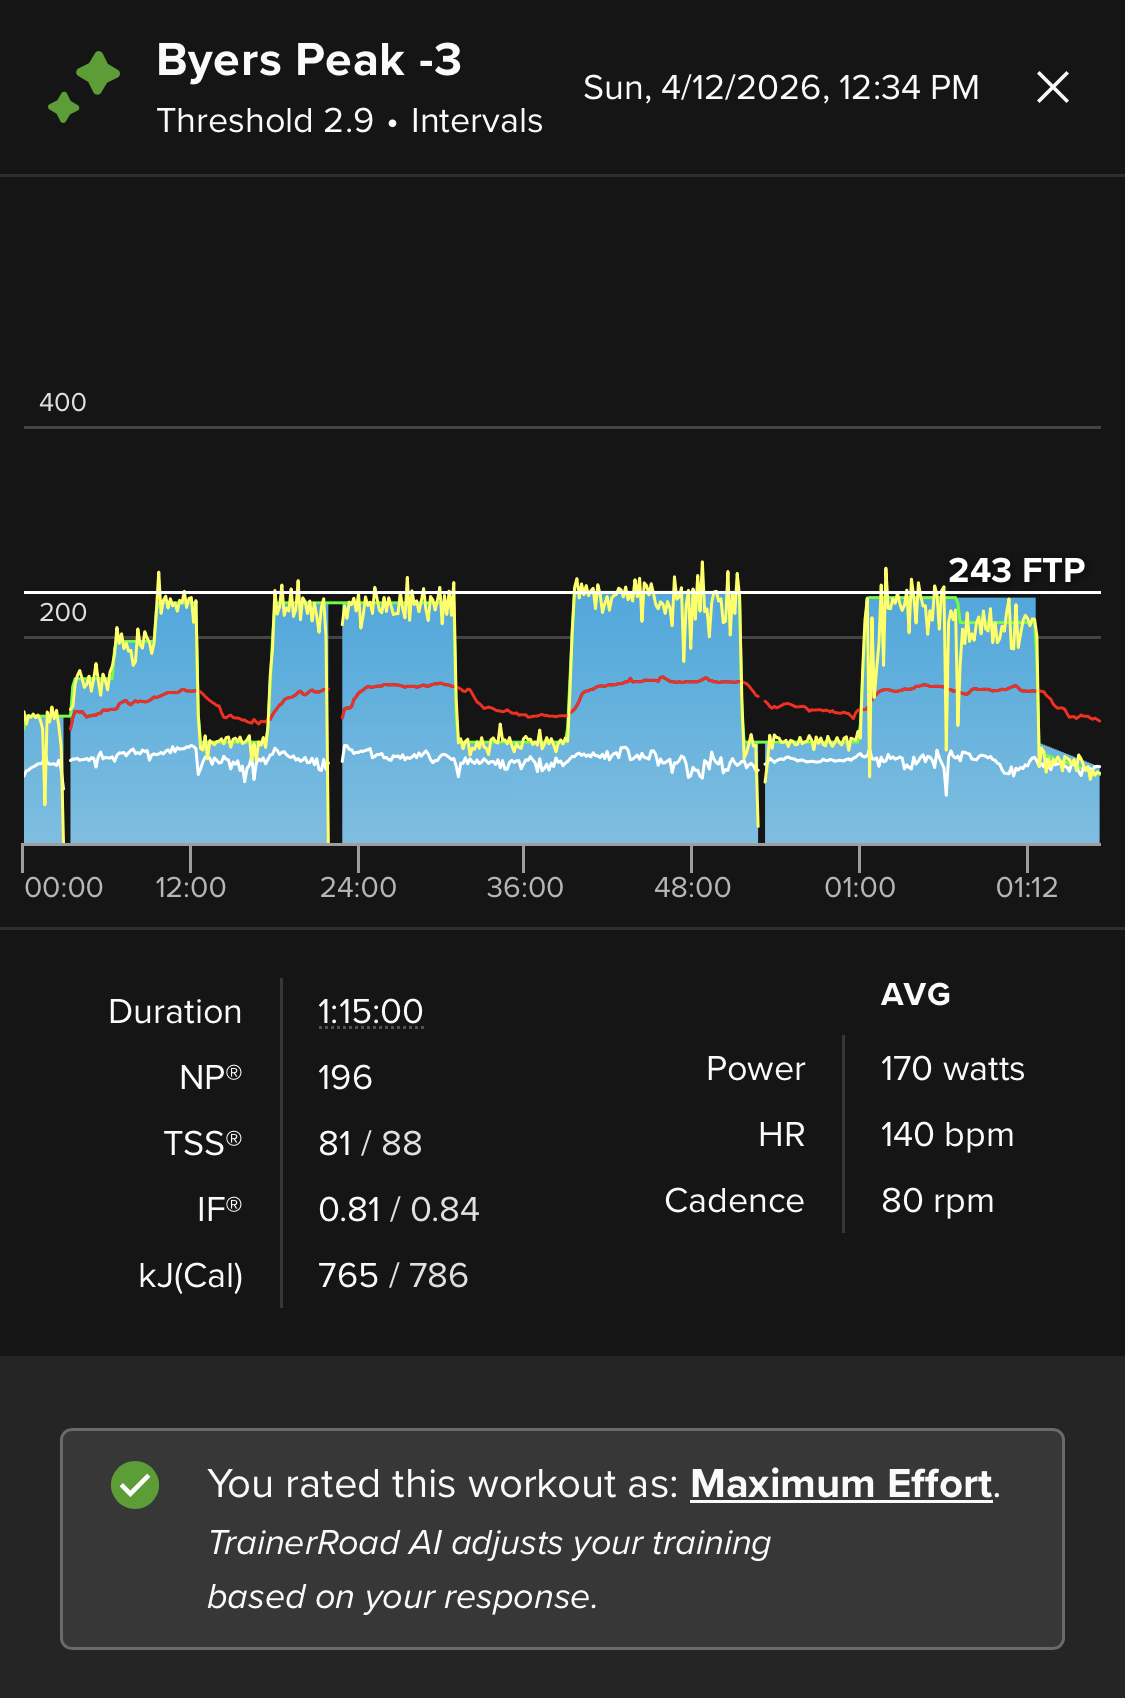This screenshot has height=1698, width=1125.
Task: Click the 243 FTP line label
Action: point(1016,570)
